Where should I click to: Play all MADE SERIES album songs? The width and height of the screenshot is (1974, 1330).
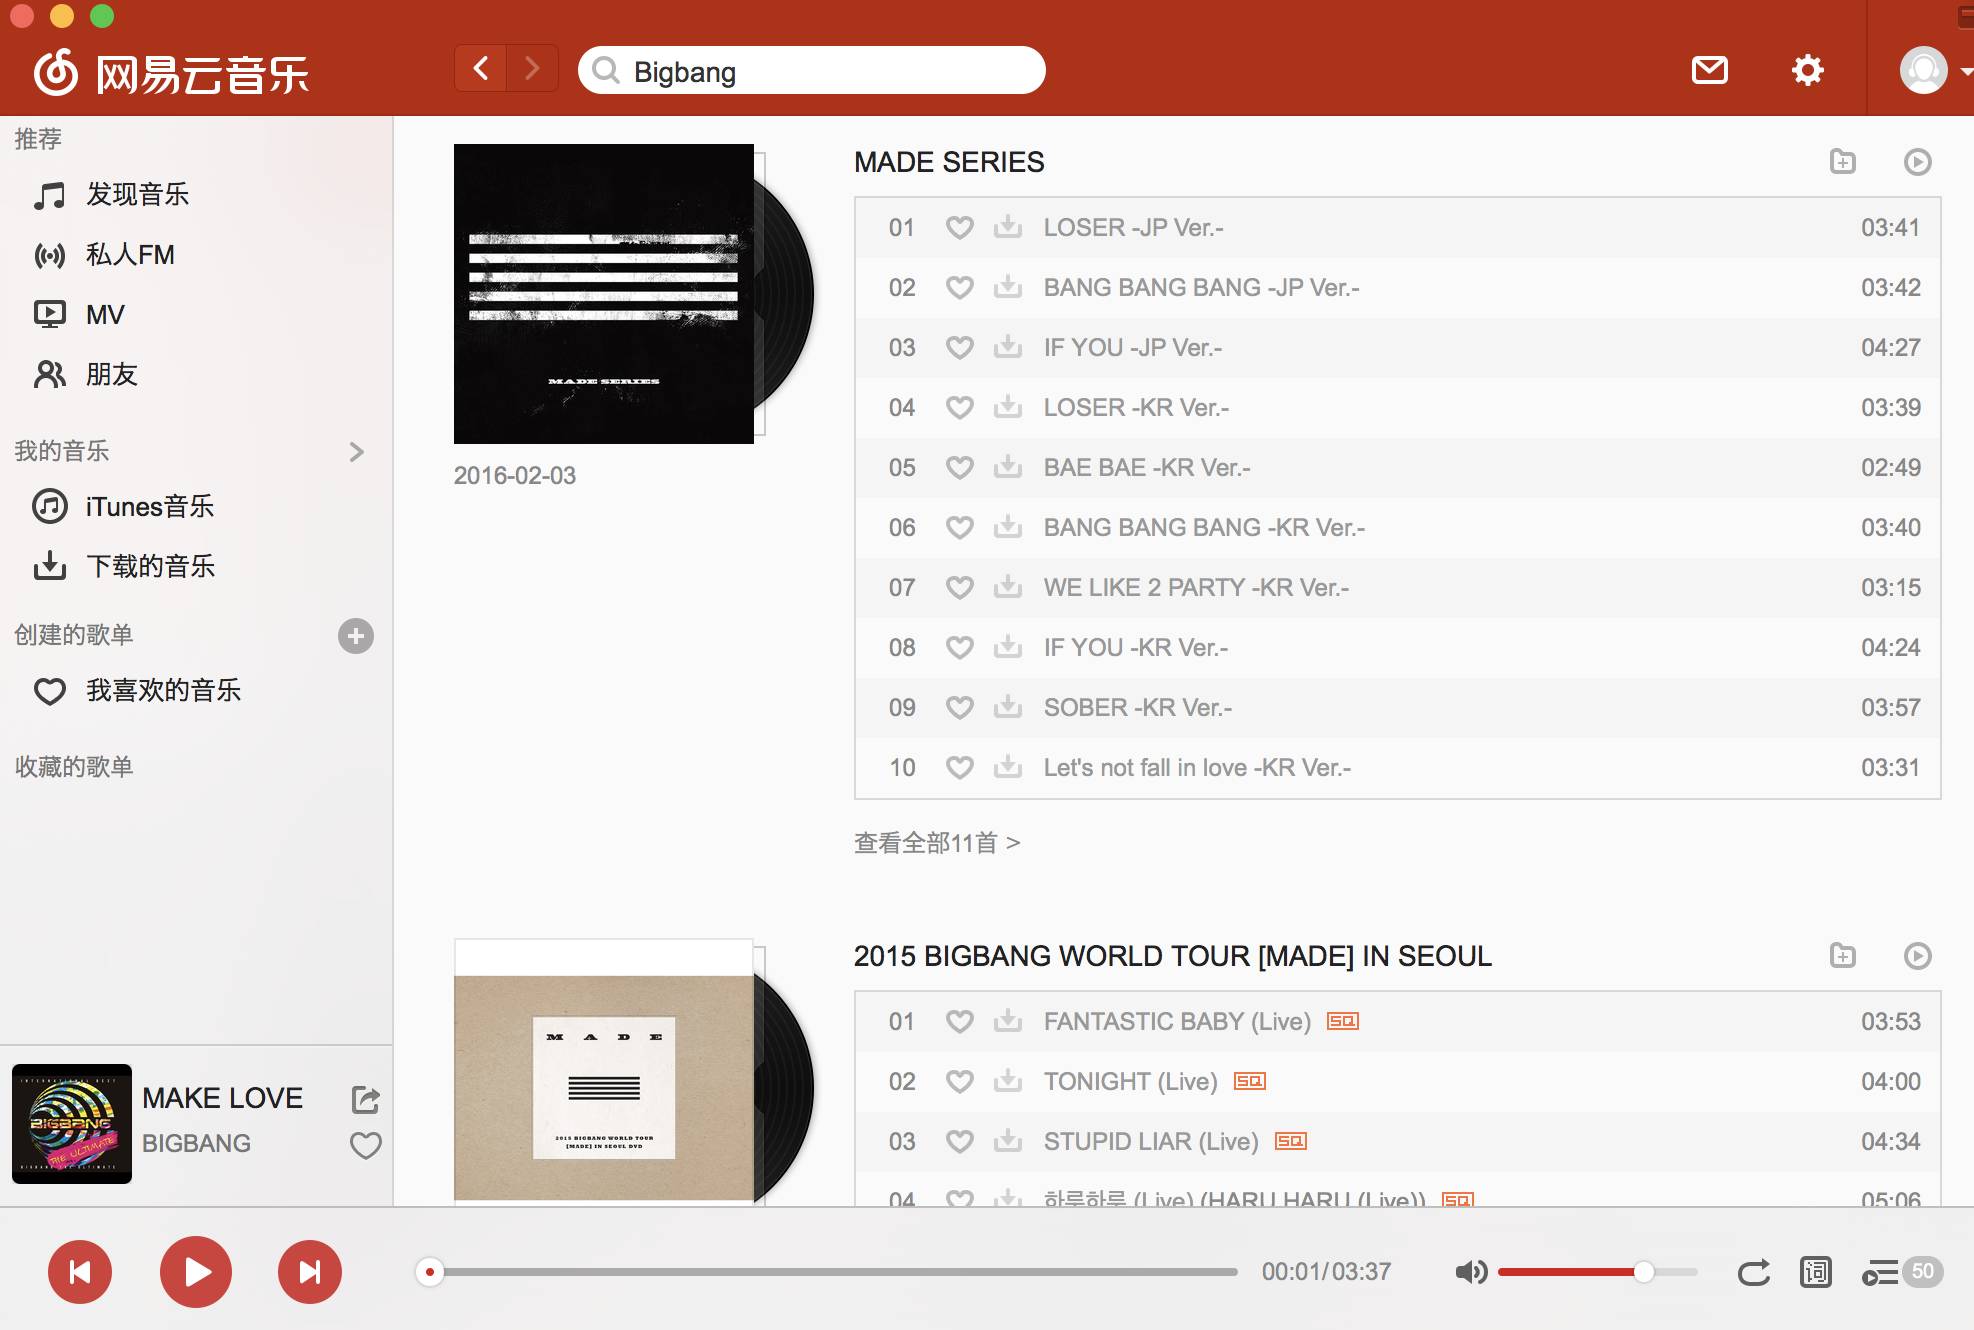click(x=1917, y=161)
